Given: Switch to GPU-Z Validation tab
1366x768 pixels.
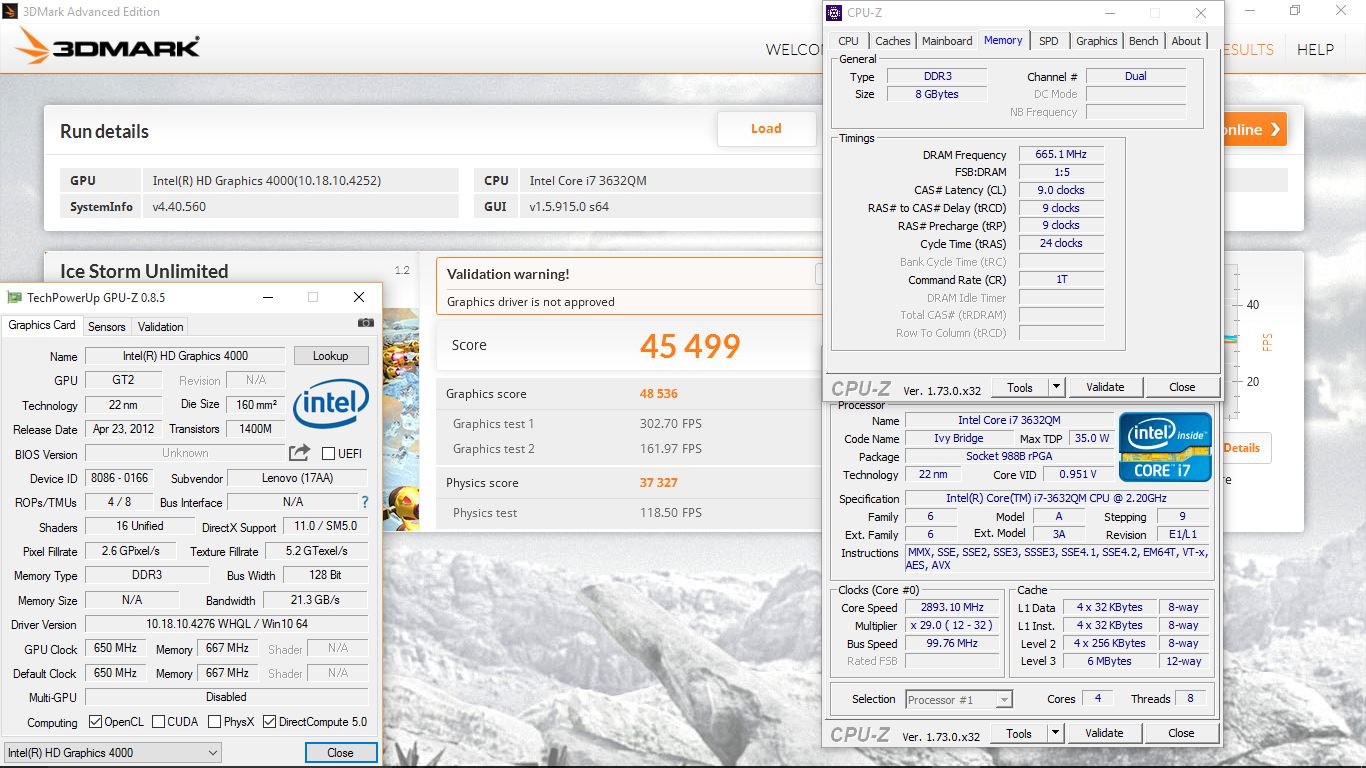Looking at the screenshot, I should [x=161, y=327].
